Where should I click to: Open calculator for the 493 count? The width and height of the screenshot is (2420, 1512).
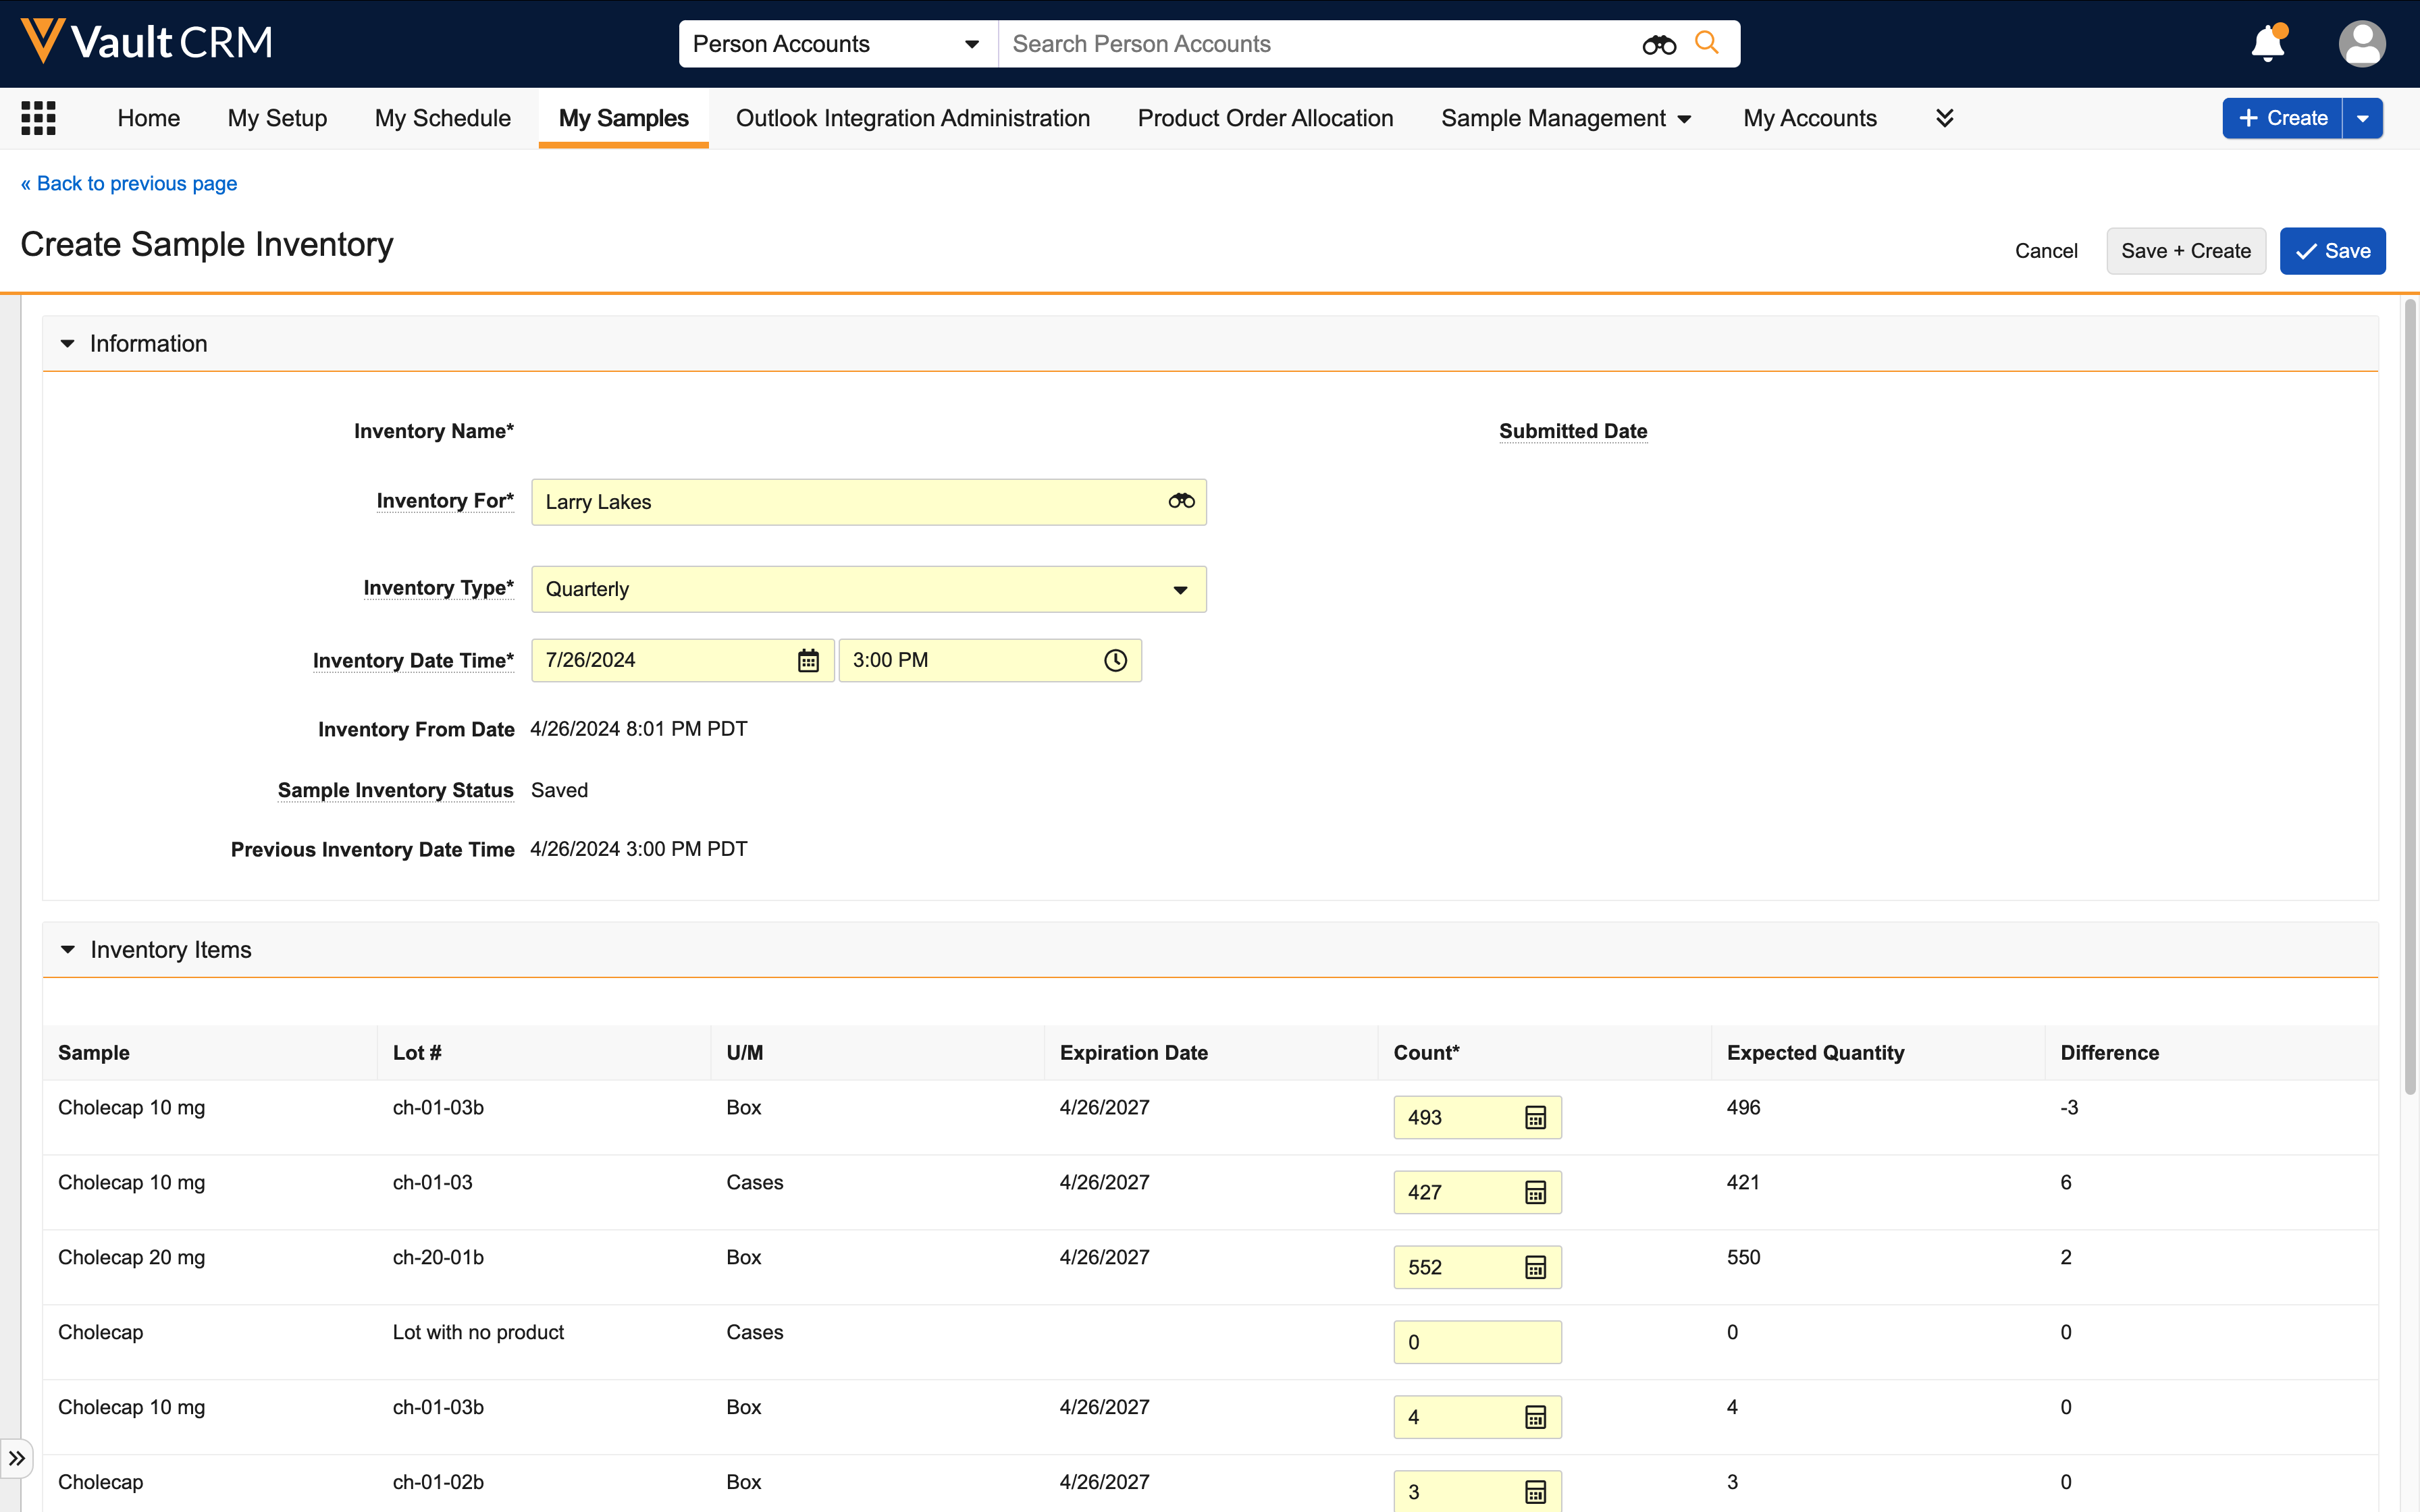(x=1535, y=1117)
